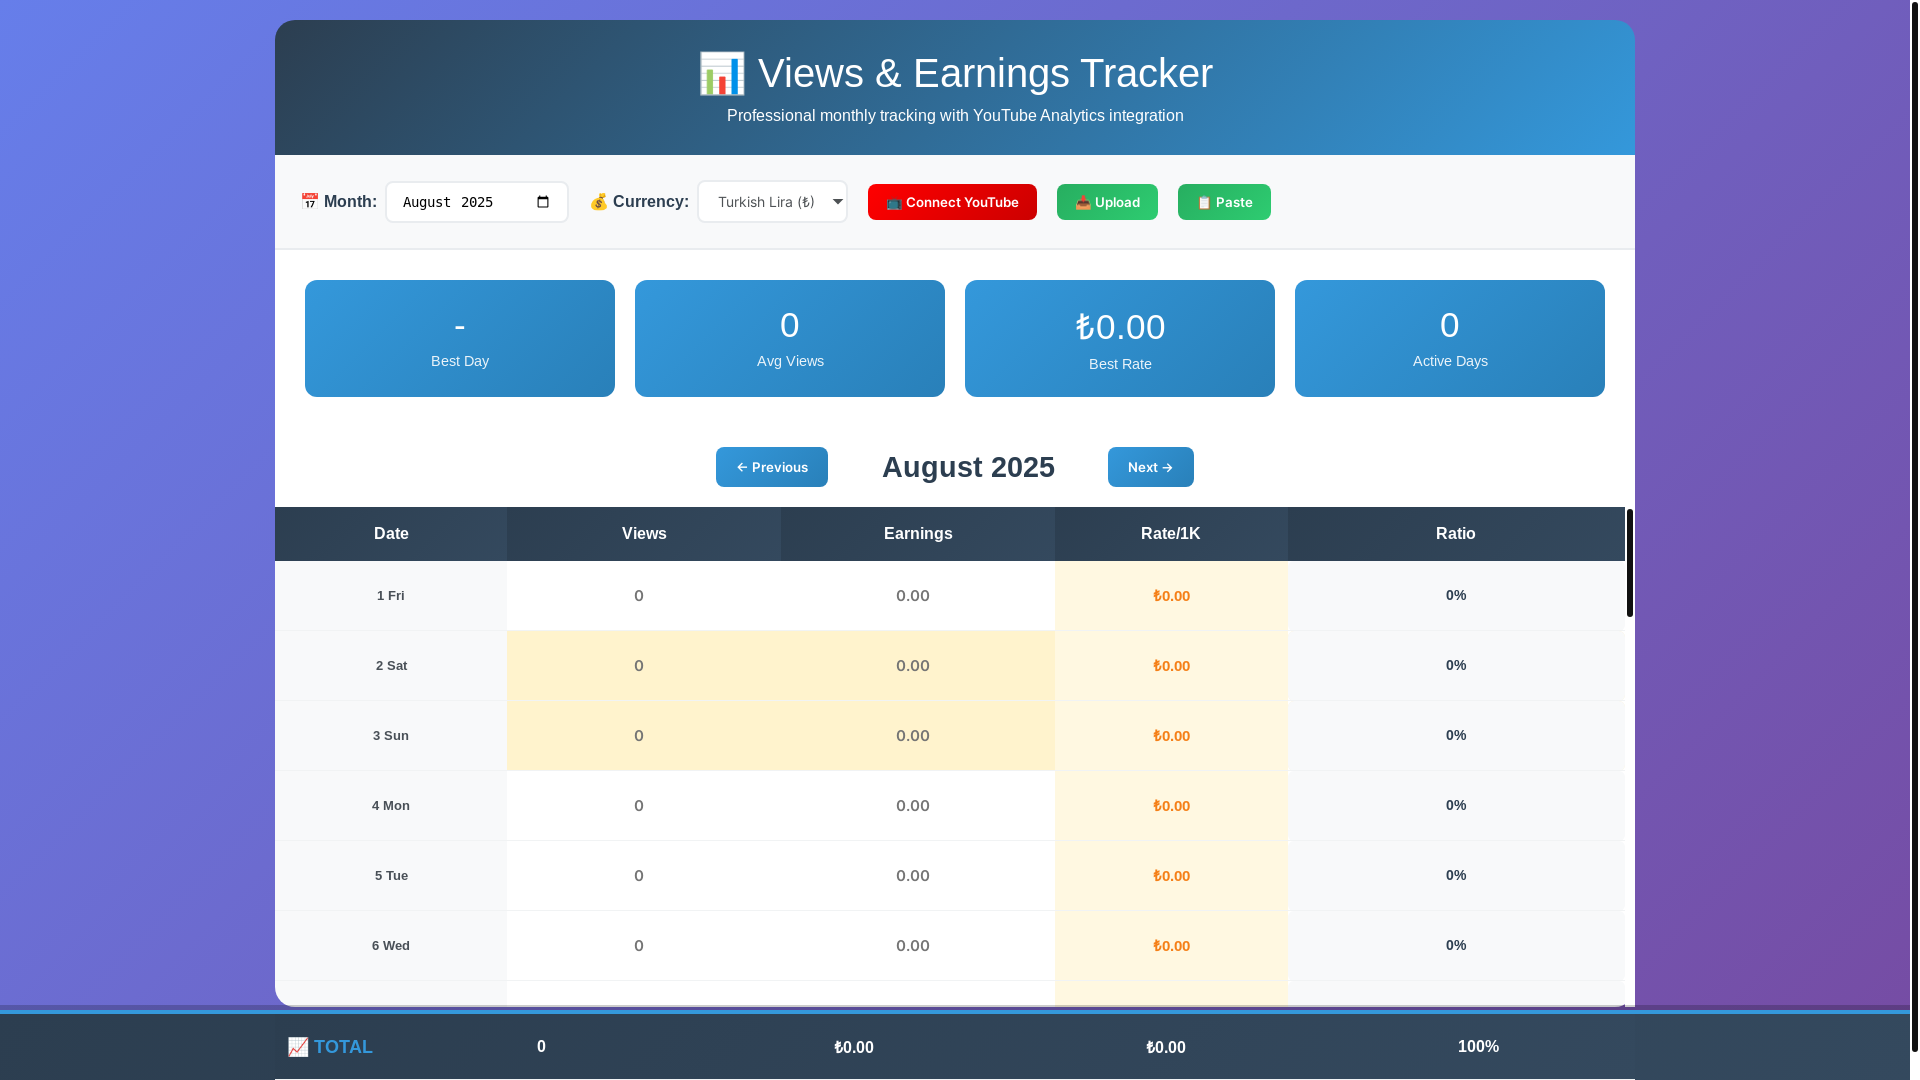The image size is (1920, 1080).
Task: Click the August 2025 month input field
Action: 477,202
